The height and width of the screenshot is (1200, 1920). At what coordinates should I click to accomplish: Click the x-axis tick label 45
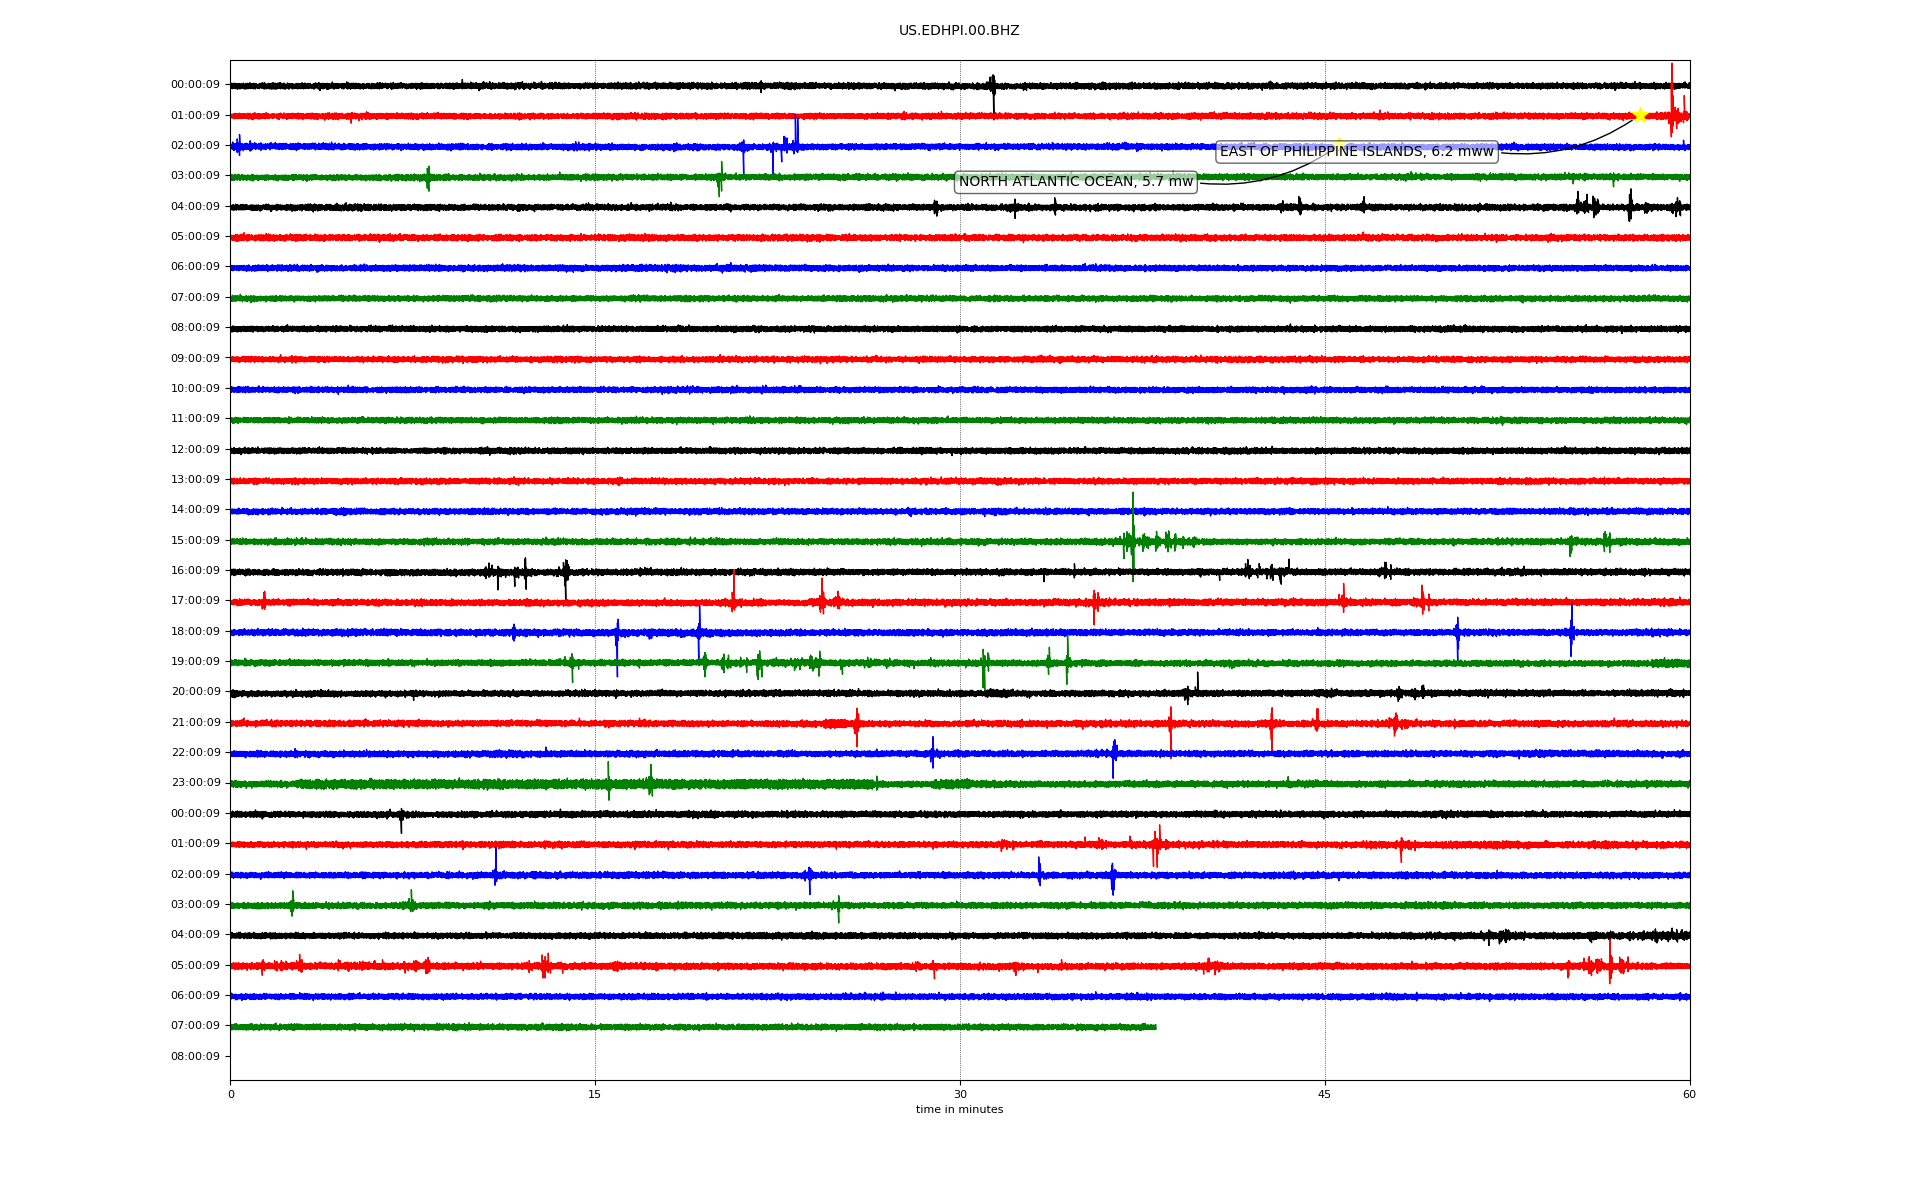(1325, 1094)
